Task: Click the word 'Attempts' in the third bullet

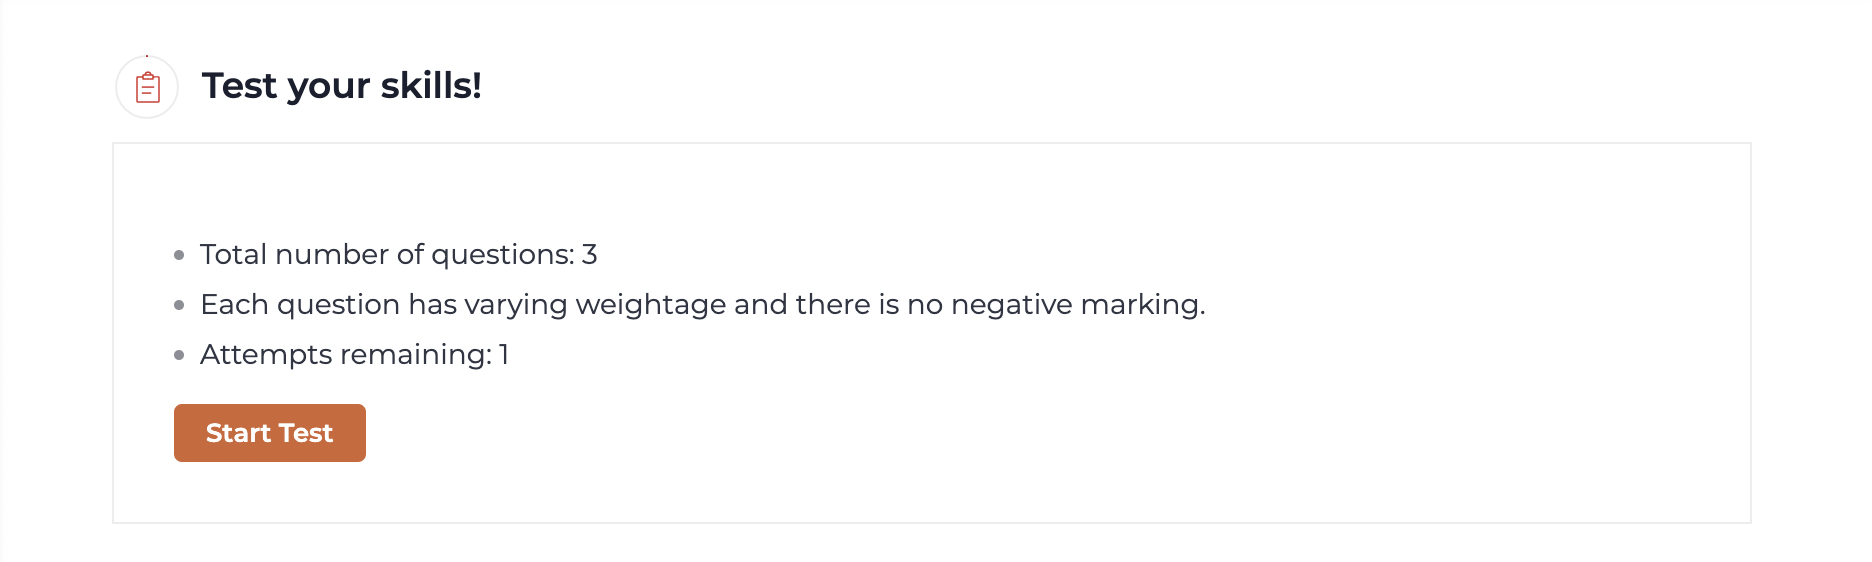Action: pos(266,355)
